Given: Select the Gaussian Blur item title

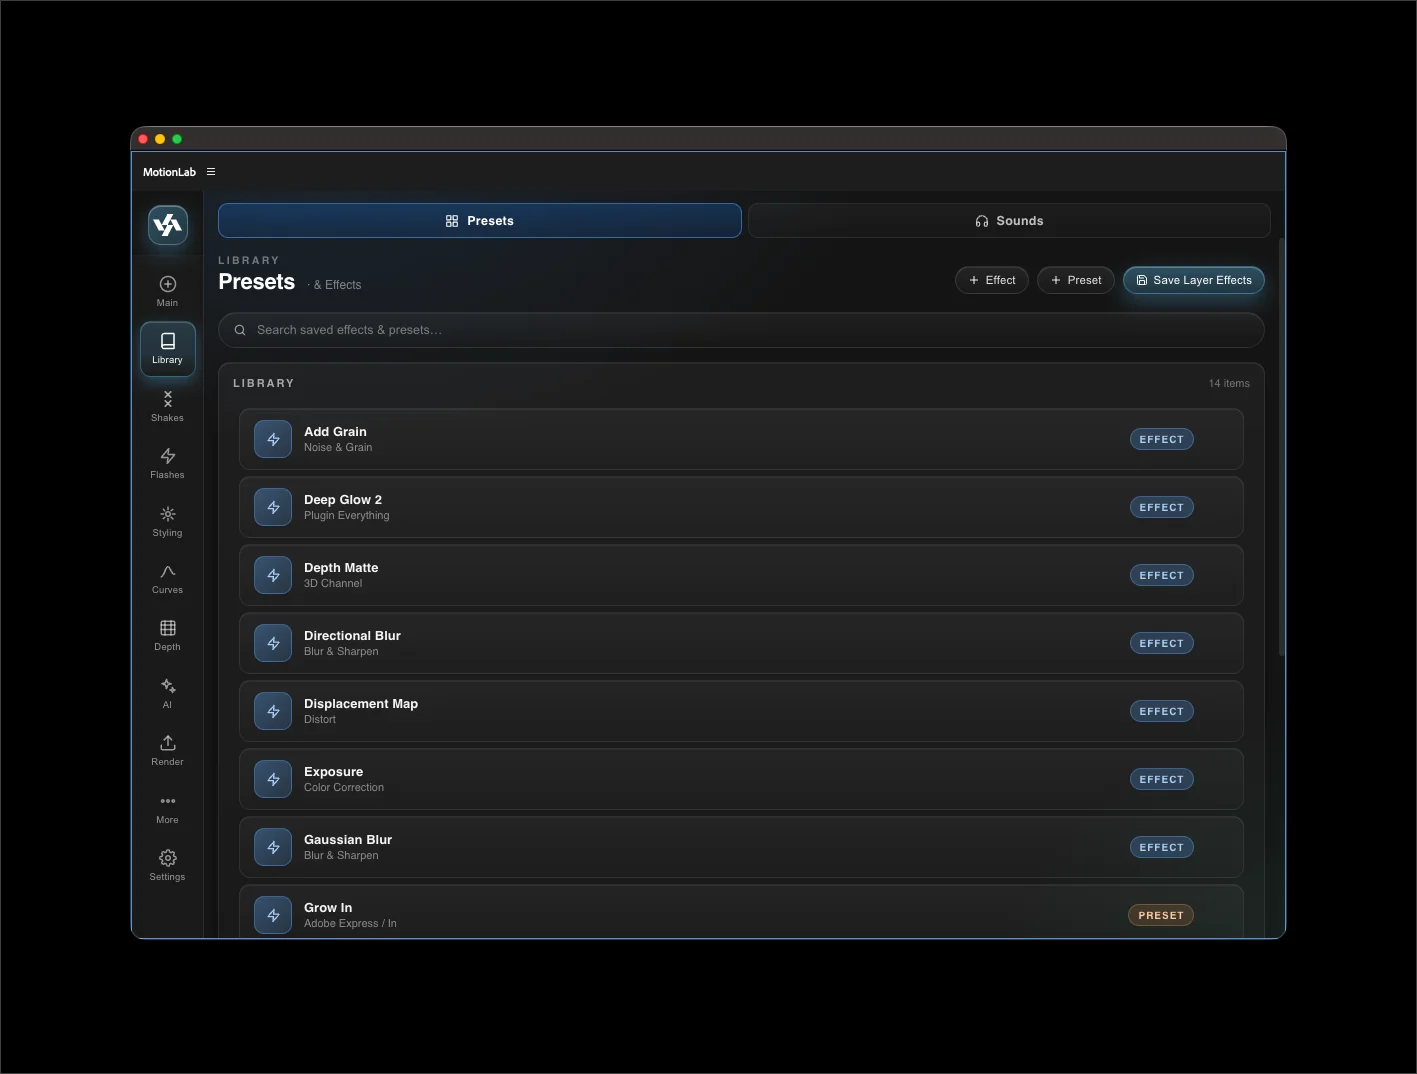Looking at the screenshot, I should [x=348, y=840].
